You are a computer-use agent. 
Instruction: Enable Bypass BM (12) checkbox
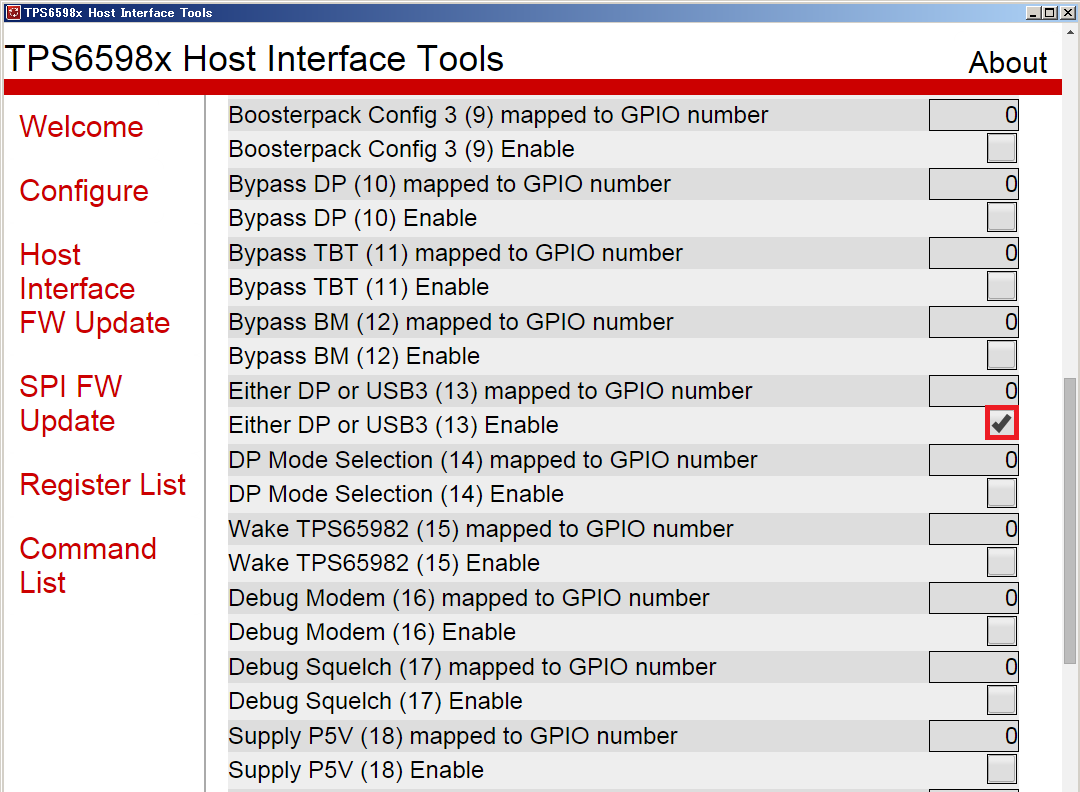pos(1001,355)
